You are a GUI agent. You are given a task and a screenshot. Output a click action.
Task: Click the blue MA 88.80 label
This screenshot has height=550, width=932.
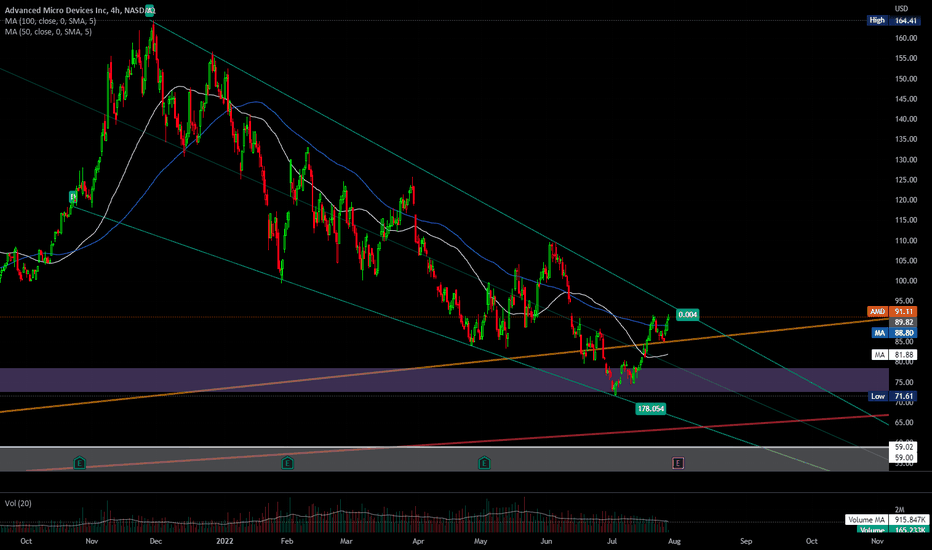click(x=895, y=333)
